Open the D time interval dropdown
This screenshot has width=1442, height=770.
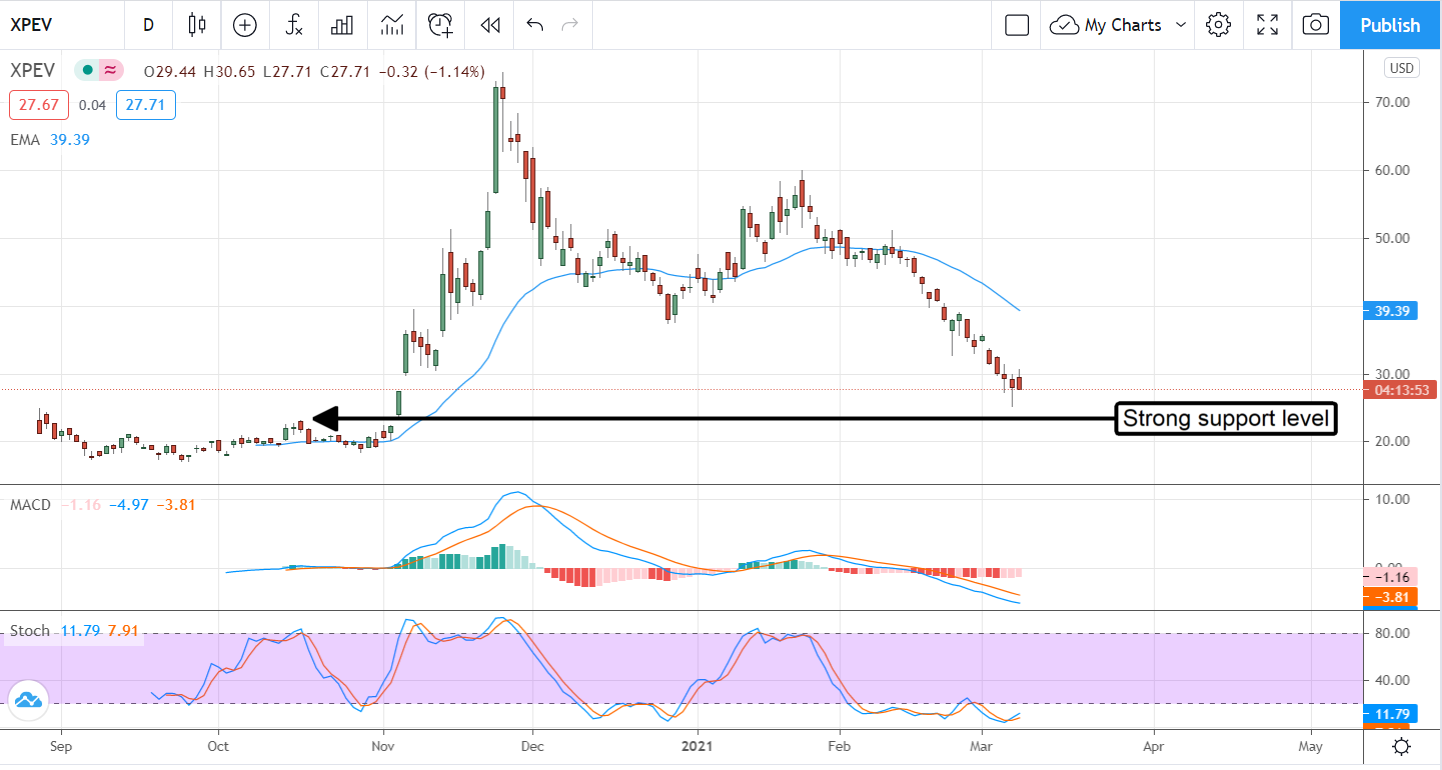(148, 25)
